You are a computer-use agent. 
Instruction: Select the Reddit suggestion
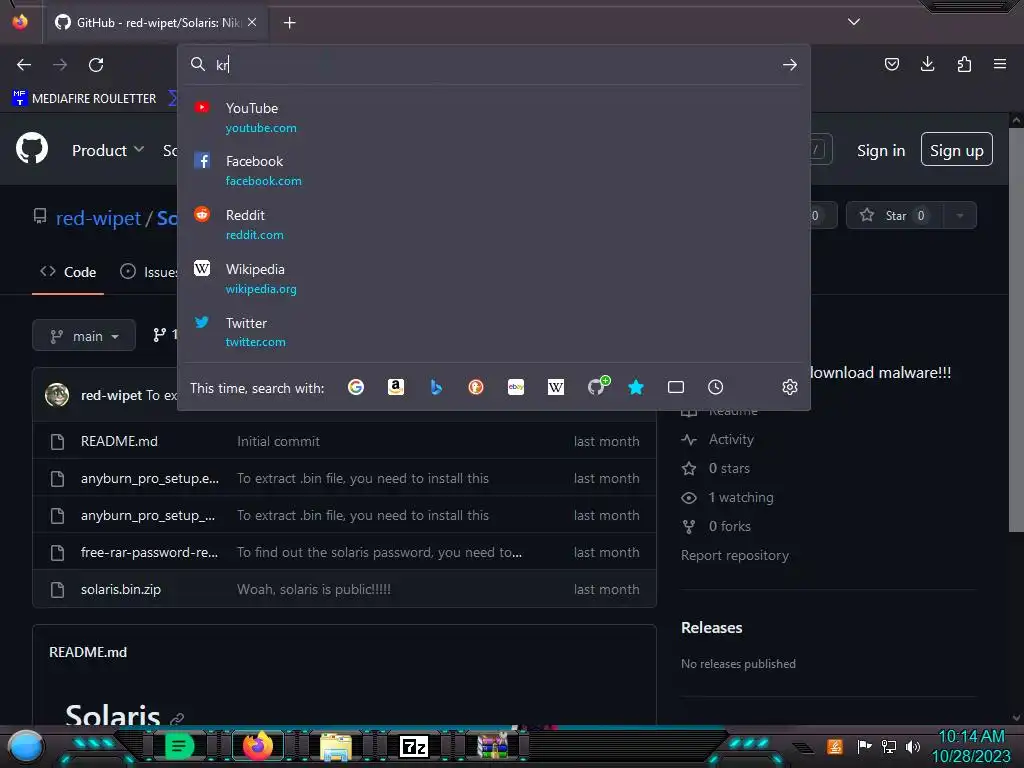[494, 225]
